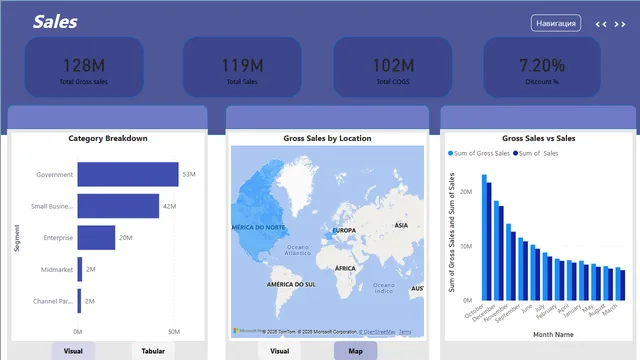Switch Gross Sales by Location to Map

(x=356, y=351)
